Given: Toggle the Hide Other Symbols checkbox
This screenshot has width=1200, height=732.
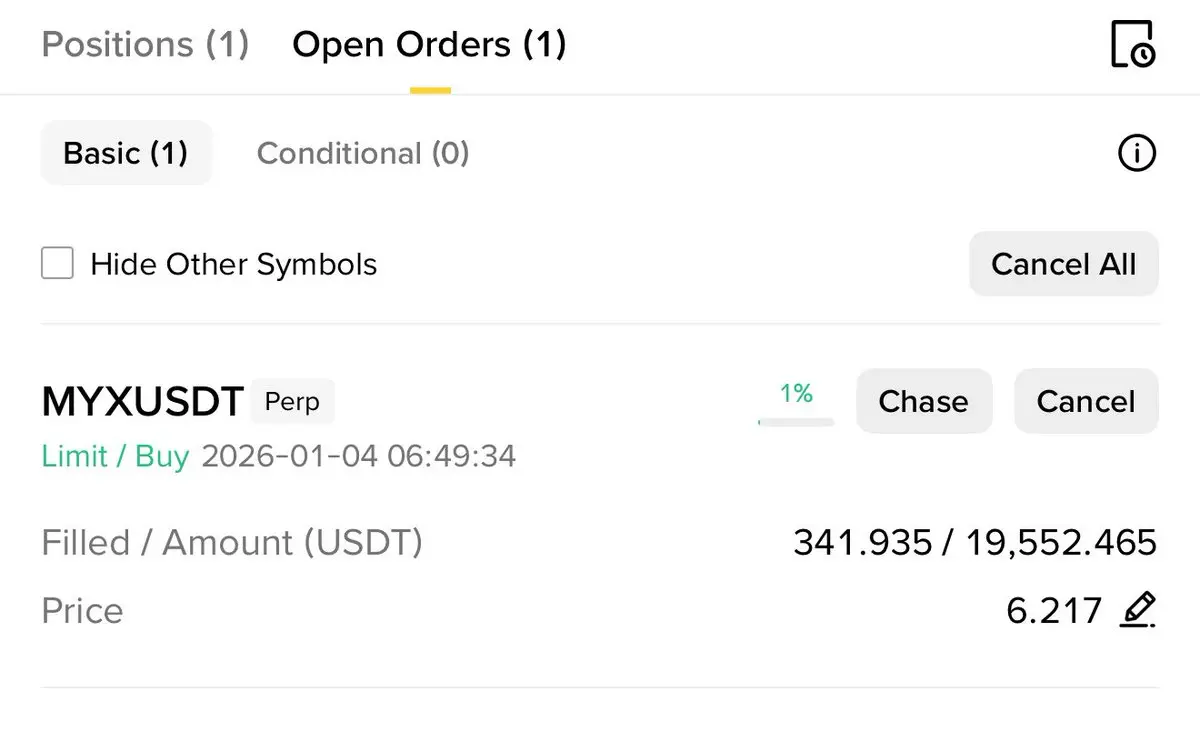Looking at the screenshot, I should pos(57,264).
